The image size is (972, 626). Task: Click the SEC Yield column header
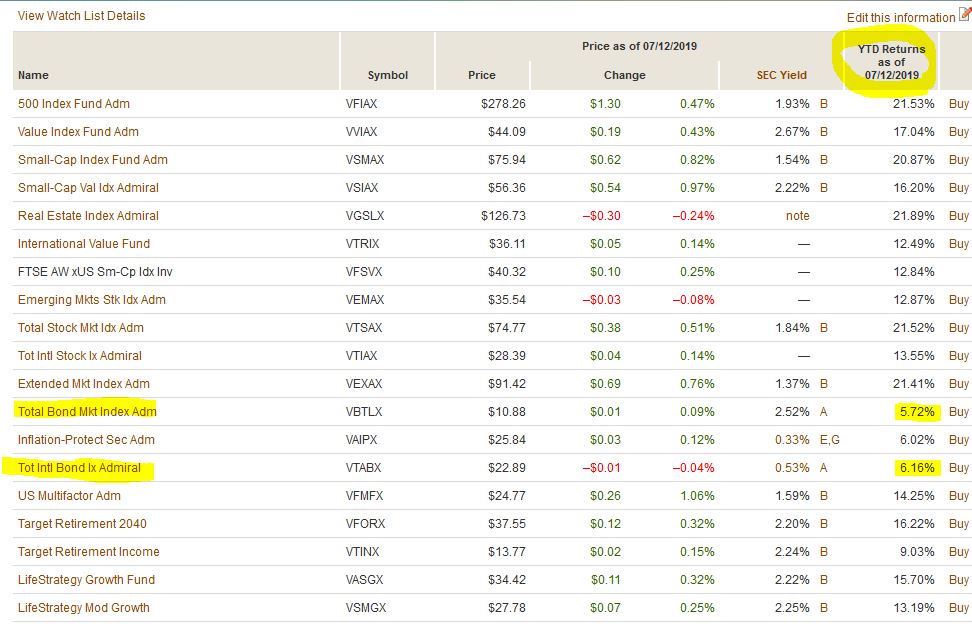click(781, 75)
